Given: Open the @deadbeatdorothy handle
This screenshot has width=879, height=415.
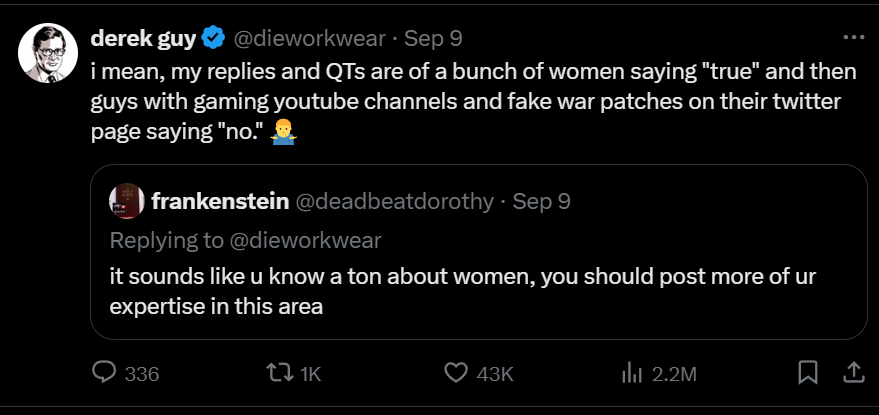Looking at the screenshot, I should (393, 201).
